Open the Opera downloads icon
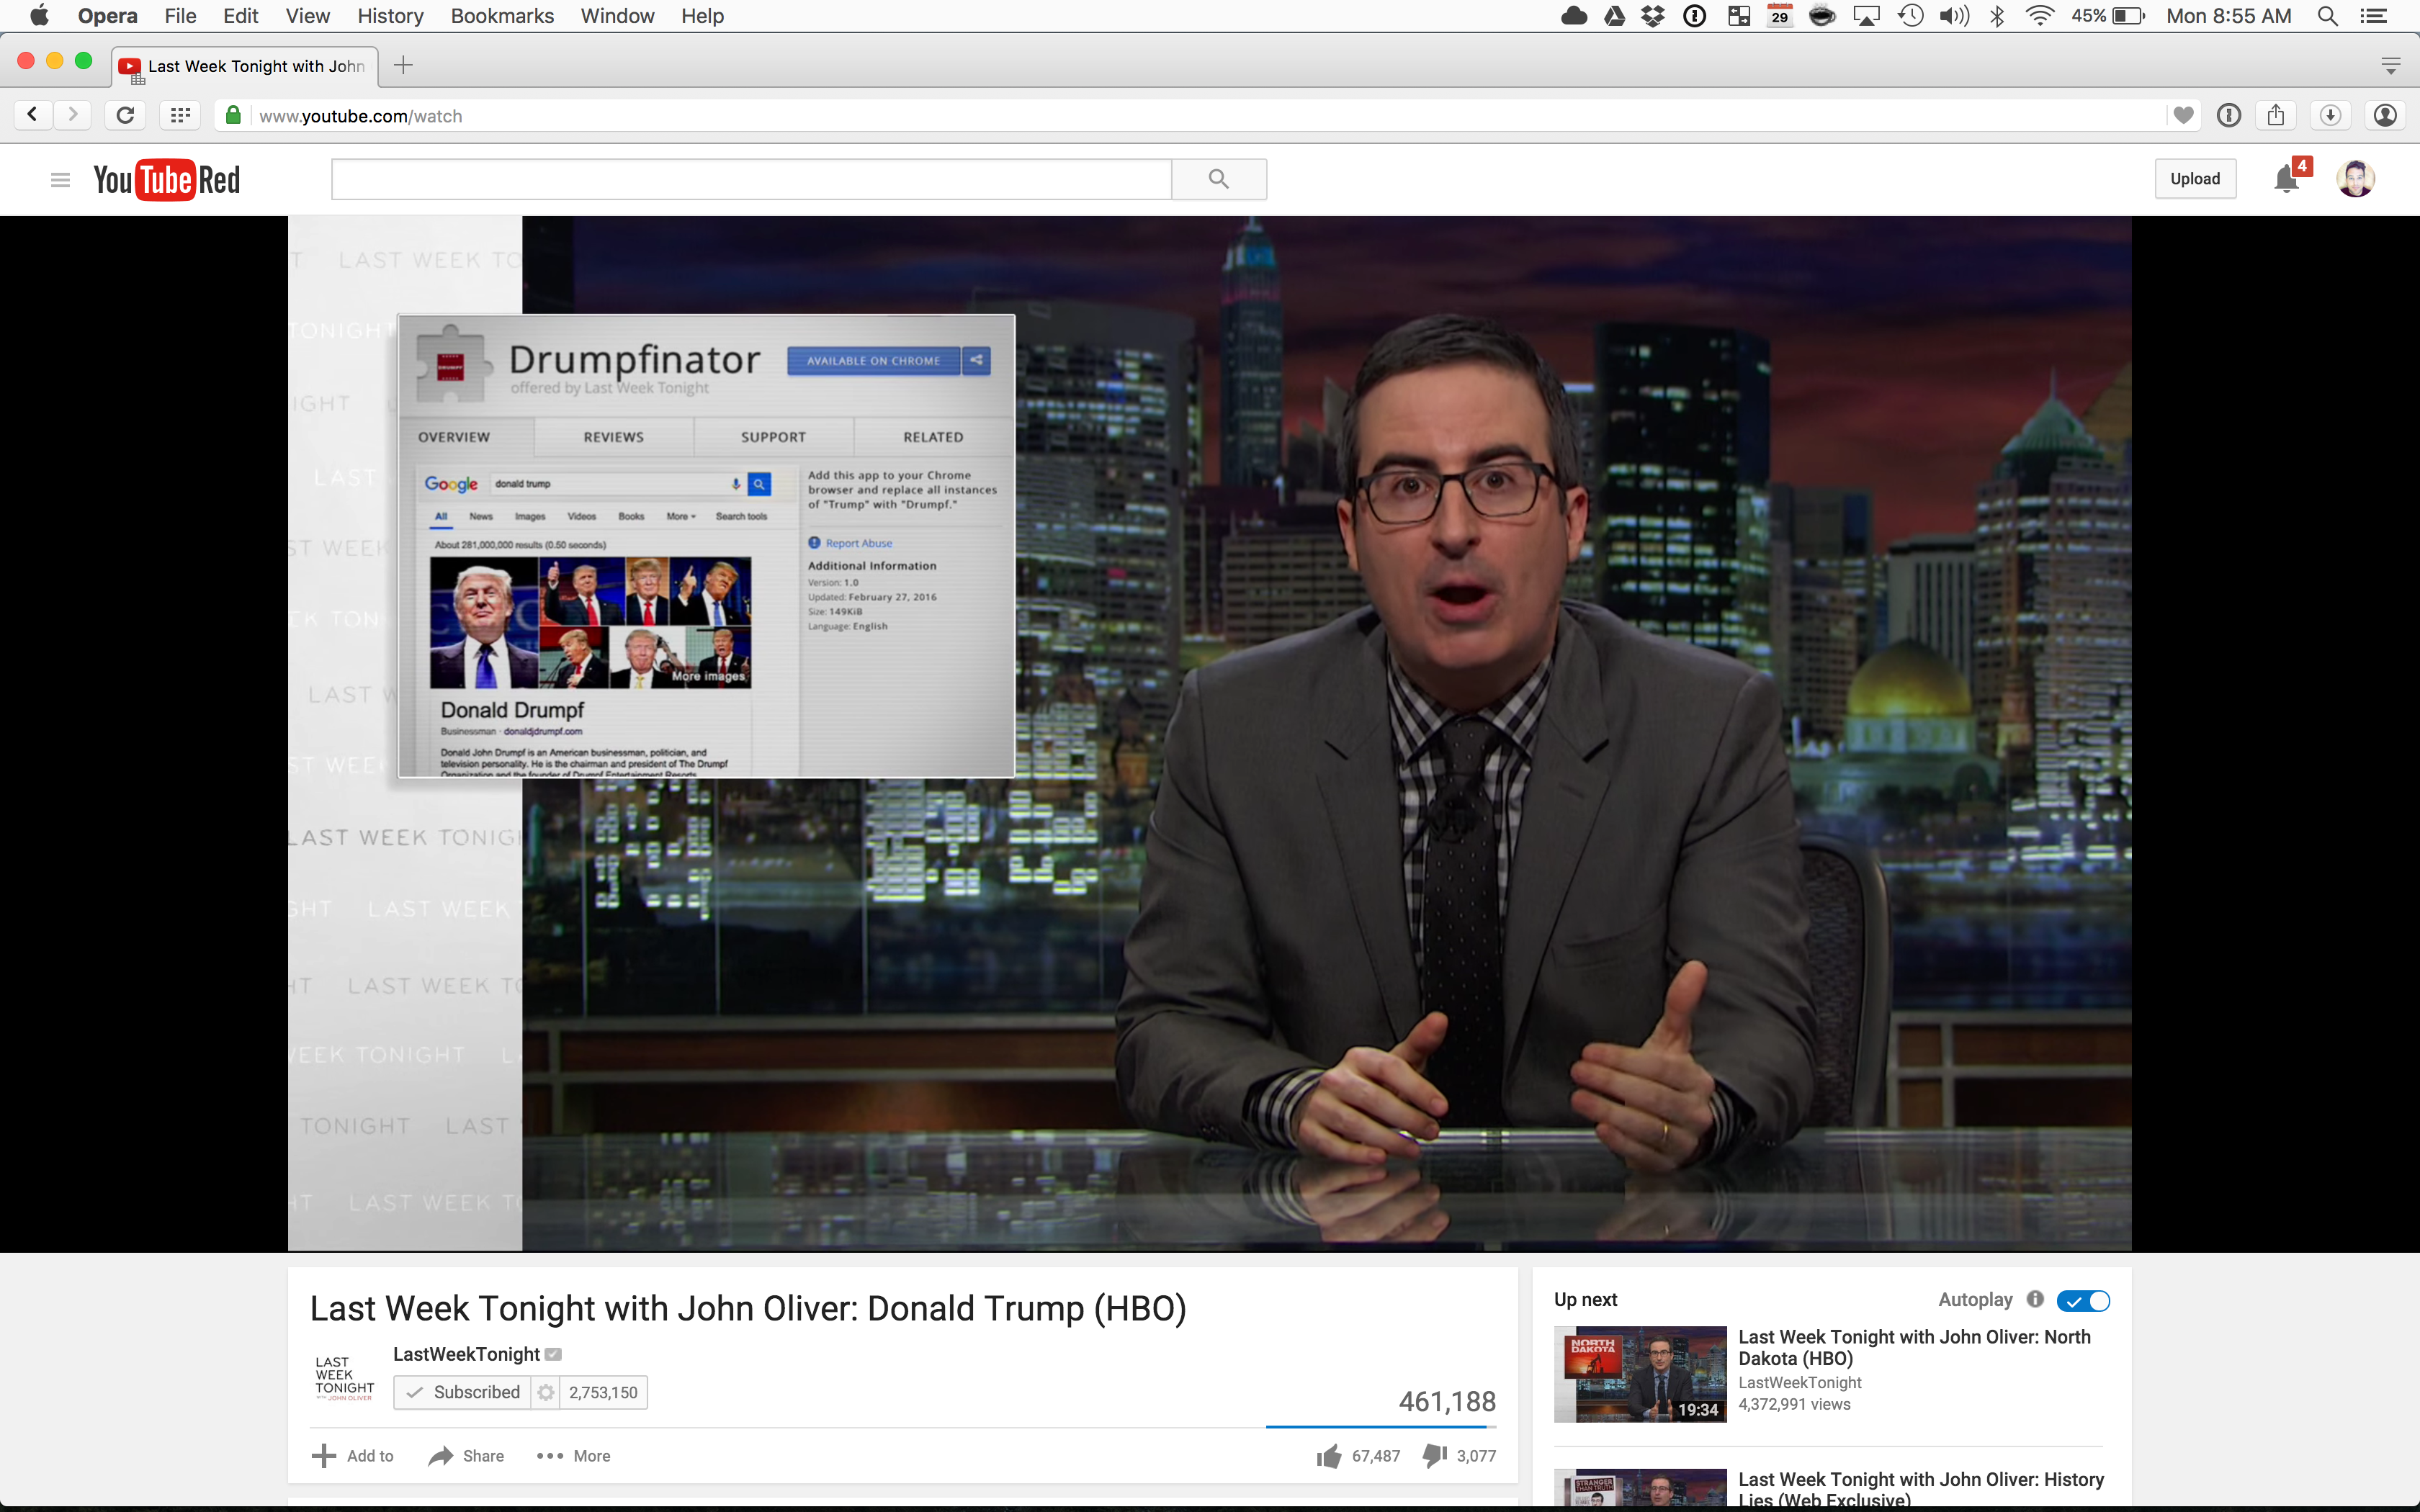Screen dimensions: 2420x1512 point(2330,115)
